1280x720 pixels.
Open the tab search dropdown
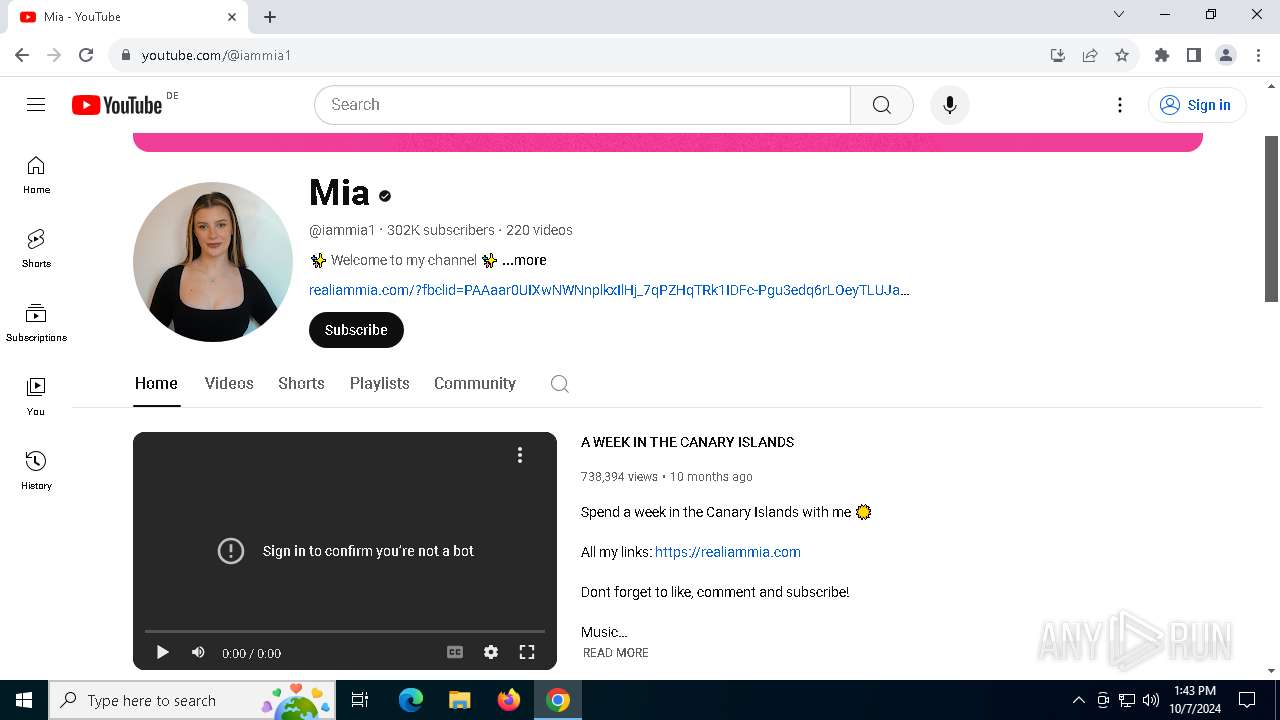[x=1119, y=14]
